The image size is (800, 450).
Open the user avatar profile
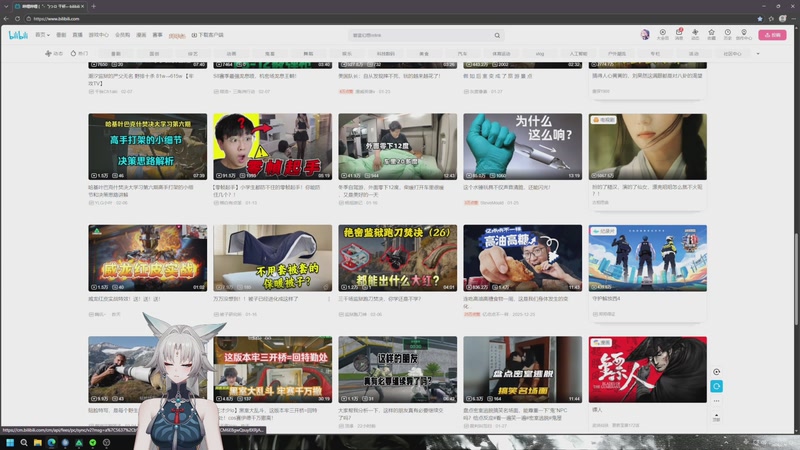click(x=645, y=35)
